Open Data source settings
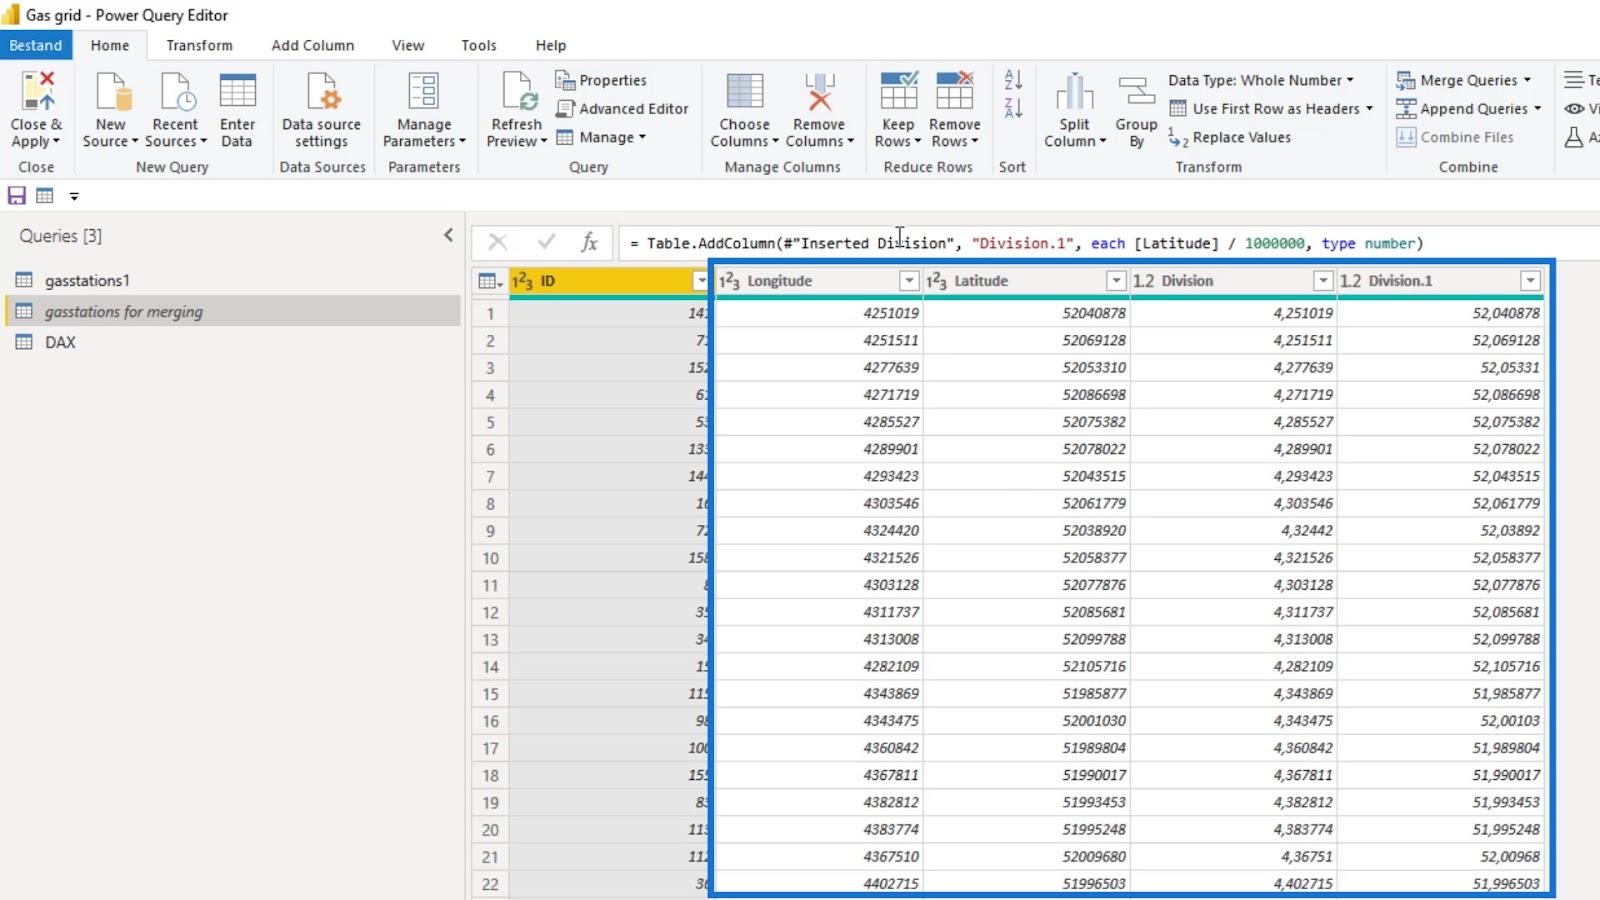 (321, 110)
